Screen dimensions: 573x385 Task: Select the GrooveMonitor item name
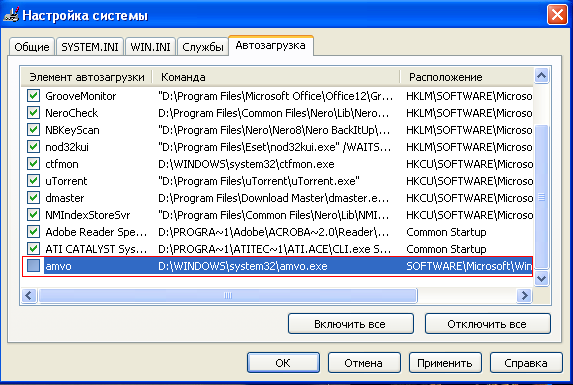[81, 96]
